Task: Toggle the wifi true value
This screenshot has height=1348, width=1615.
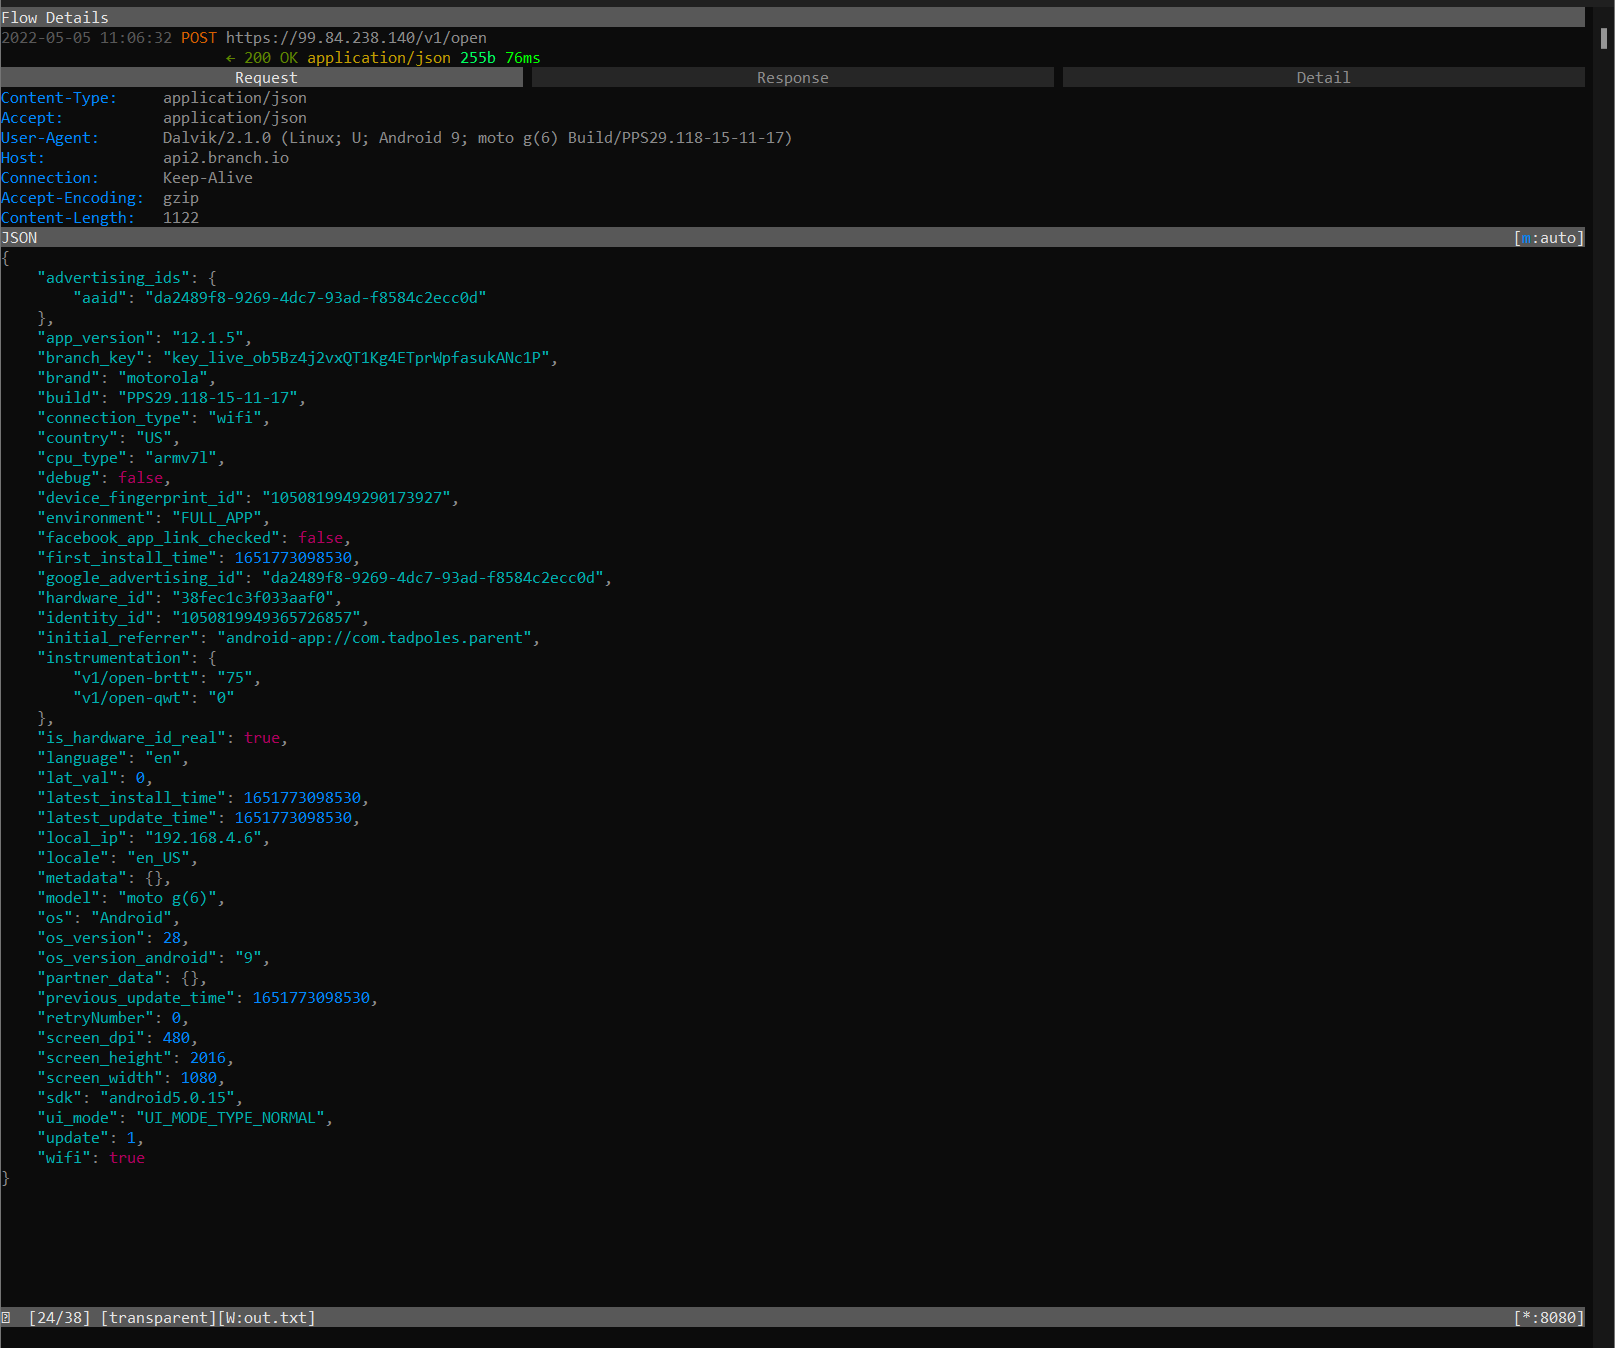Action: [x=127, y=1157]
